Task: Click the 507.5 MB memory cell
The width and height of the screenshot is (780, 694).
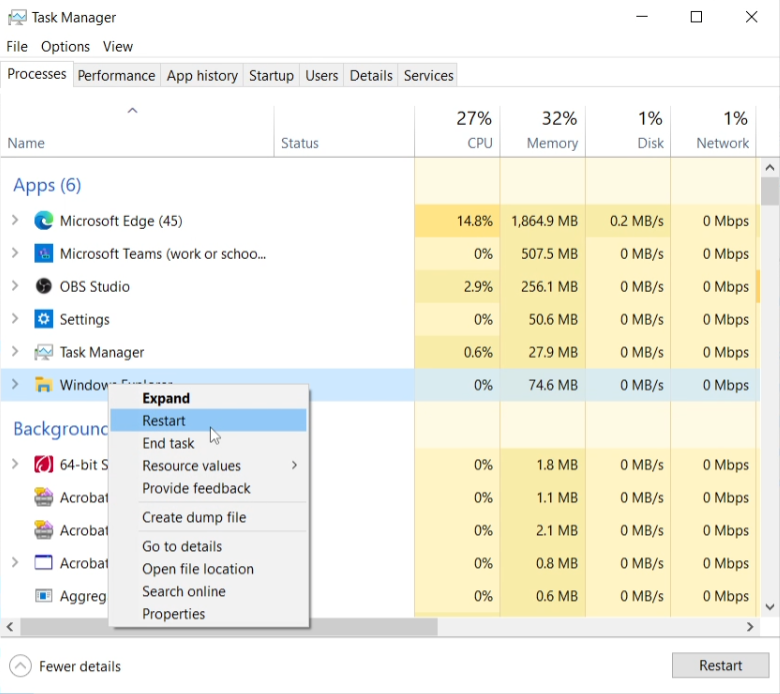Action: click(x=543, y=254)
